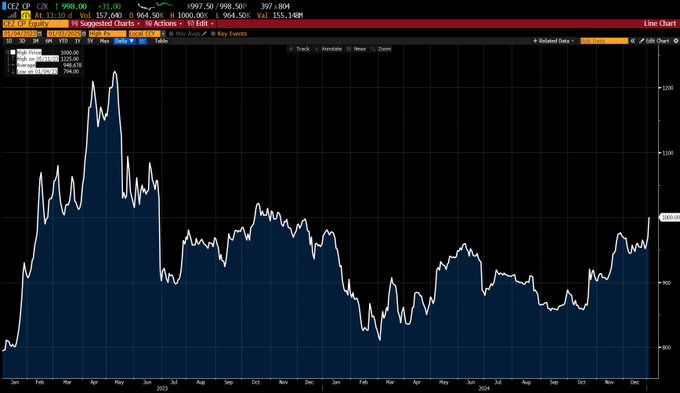
Task: Click the pencil icon next to Mov Avgs
Action: click(204, 33)
